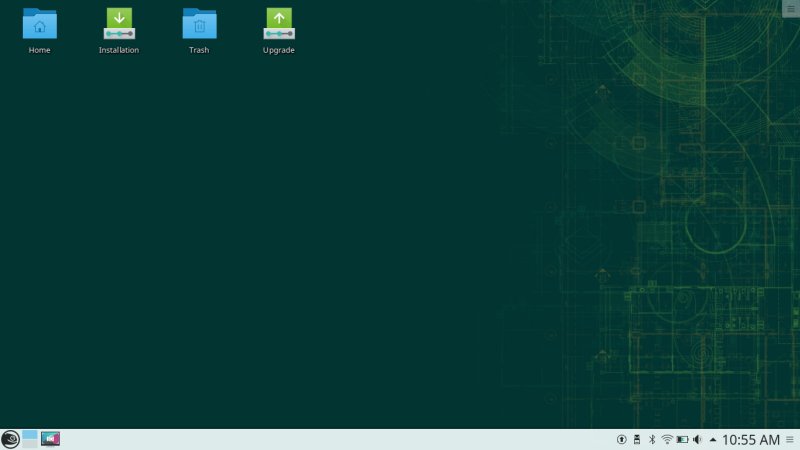
Task: Open the Trash desktop icon
Action: (199, 24)
